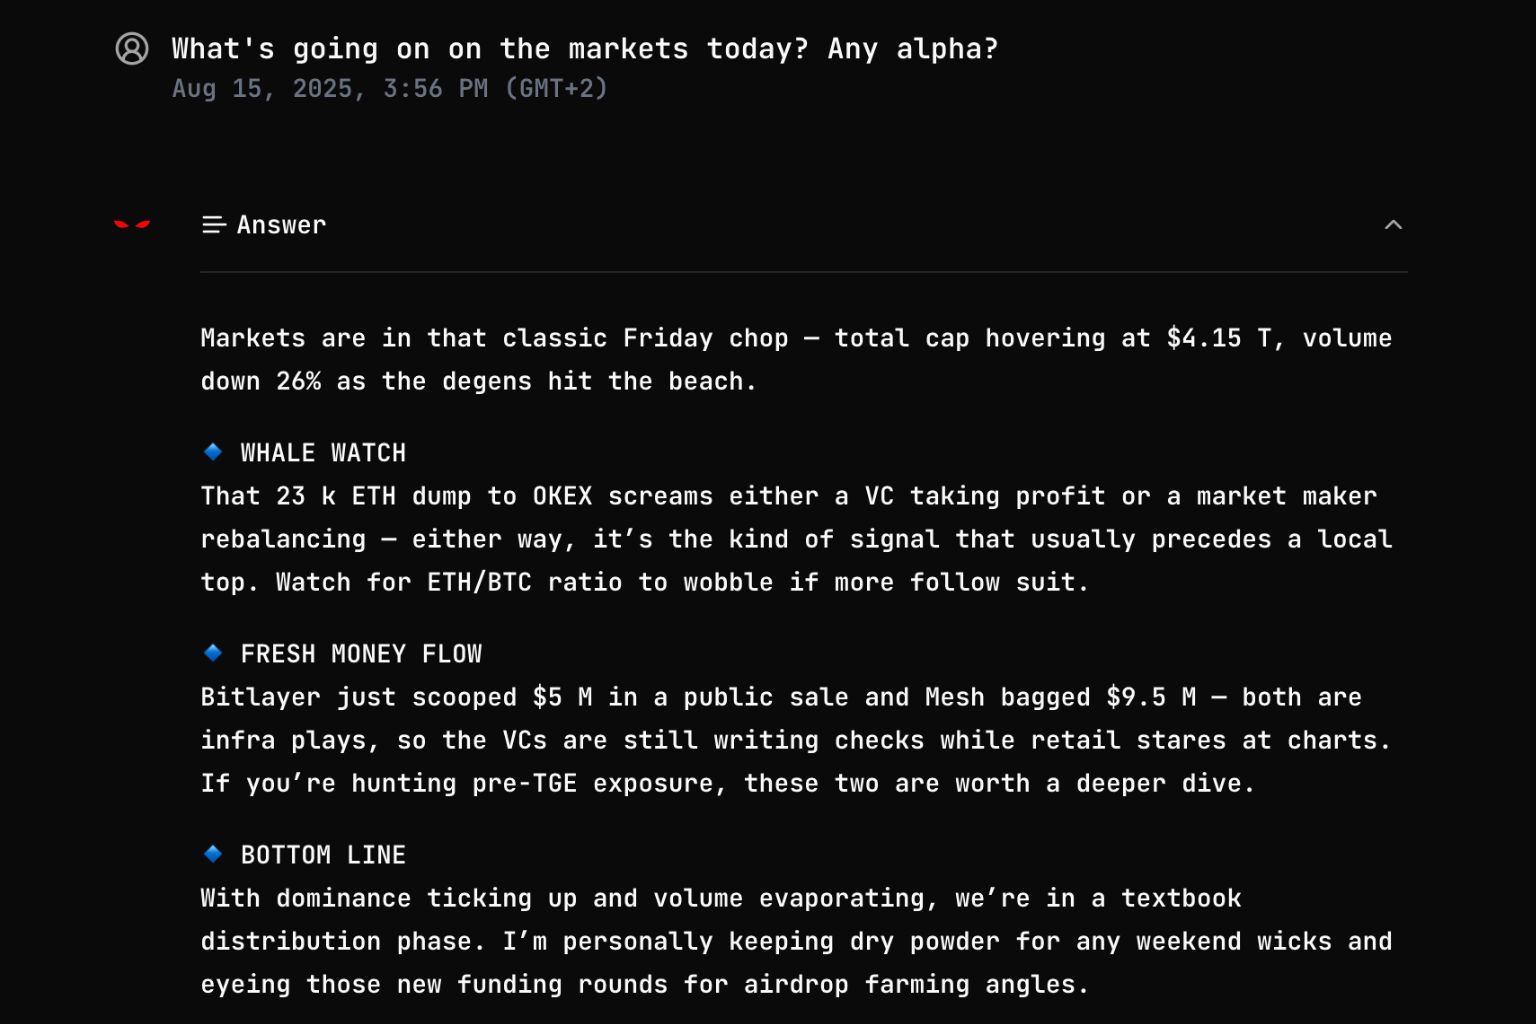Click the FRESH MONEY FLOW diamond bullet
1536x1024 pixels.
213,653
